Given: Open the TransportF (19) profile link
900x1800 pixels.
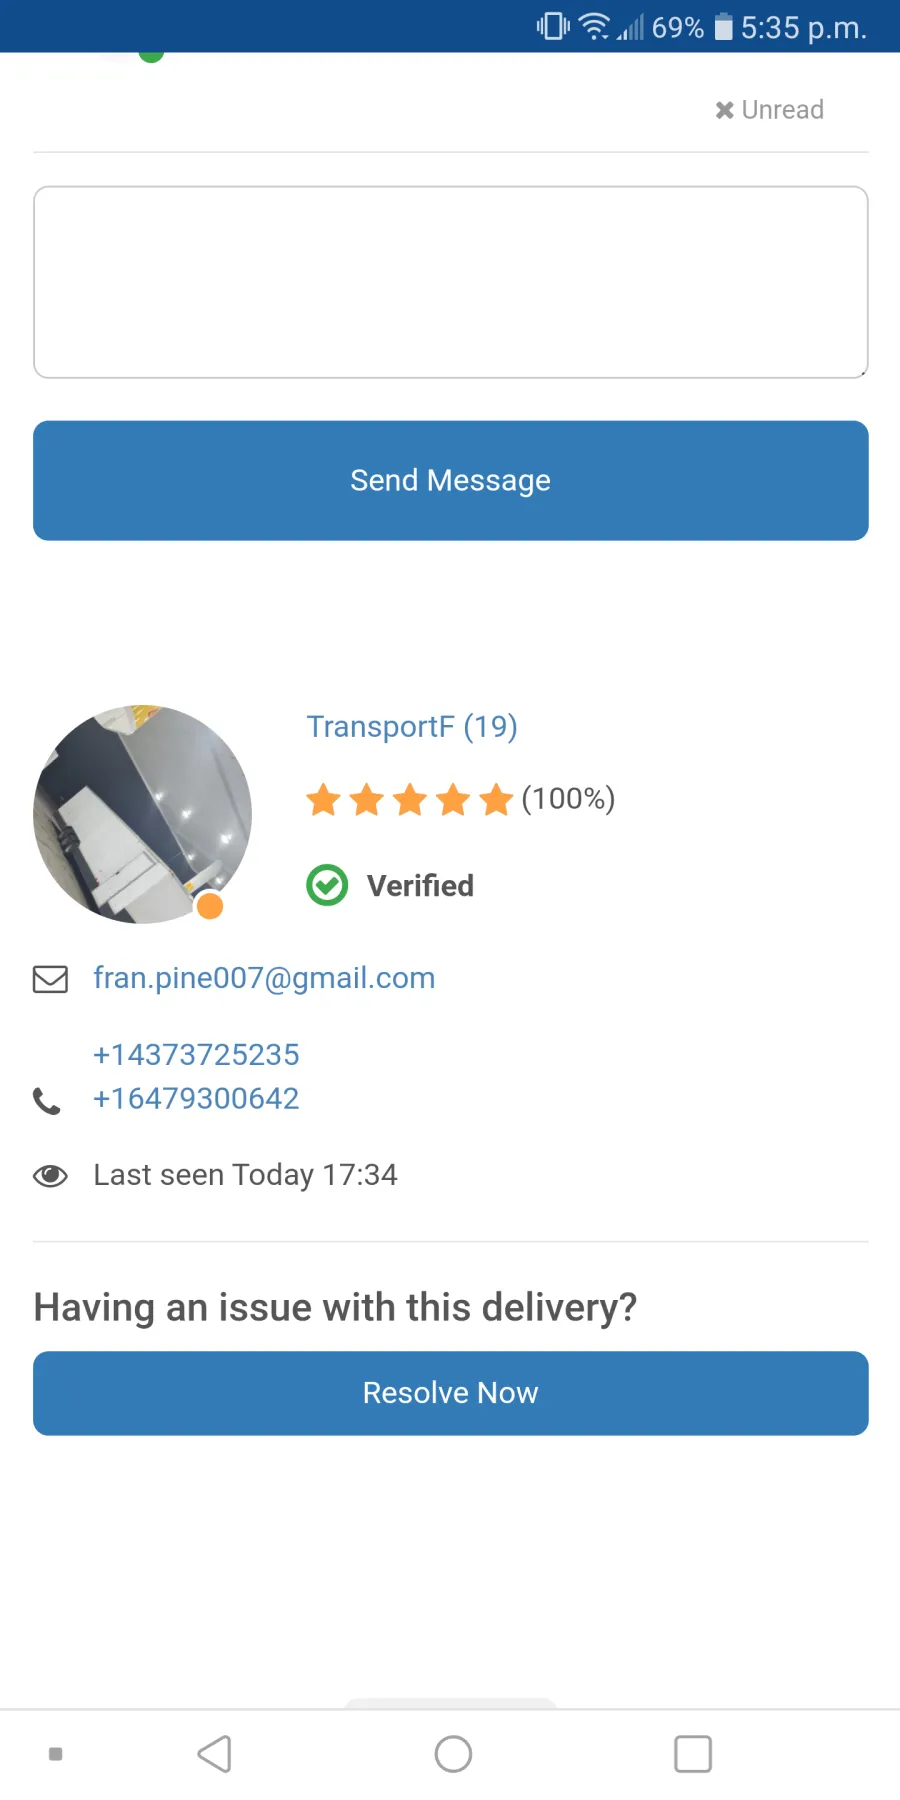Looking at the screenshot, I should (412, 727).
